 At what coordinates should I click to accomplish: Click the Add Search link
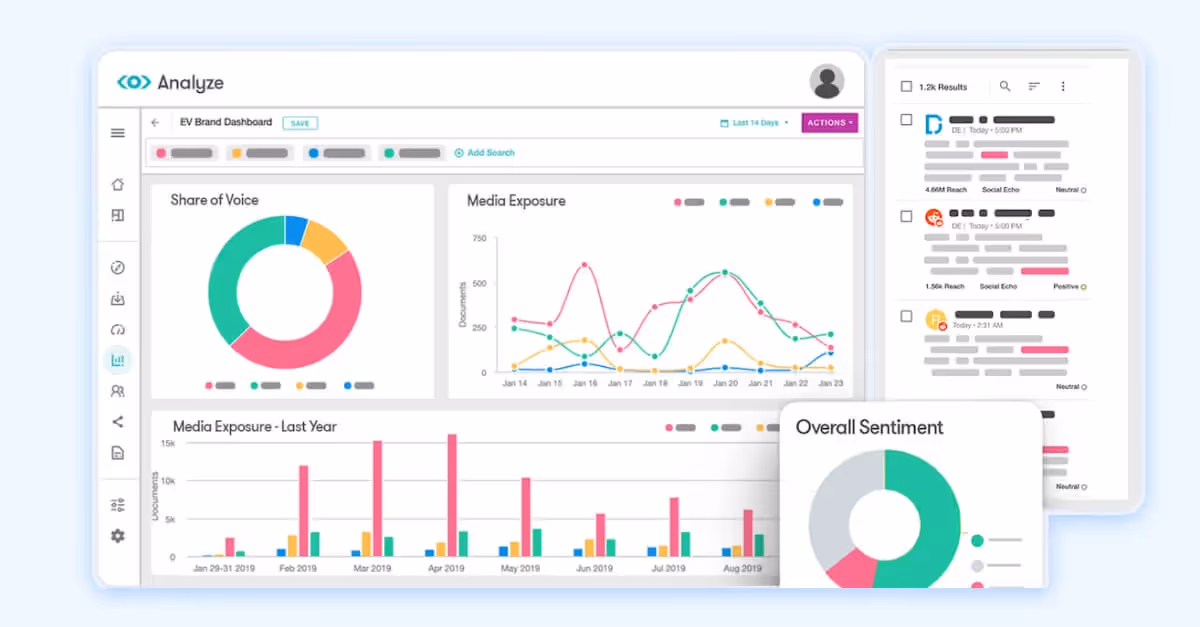coord(484,152)
